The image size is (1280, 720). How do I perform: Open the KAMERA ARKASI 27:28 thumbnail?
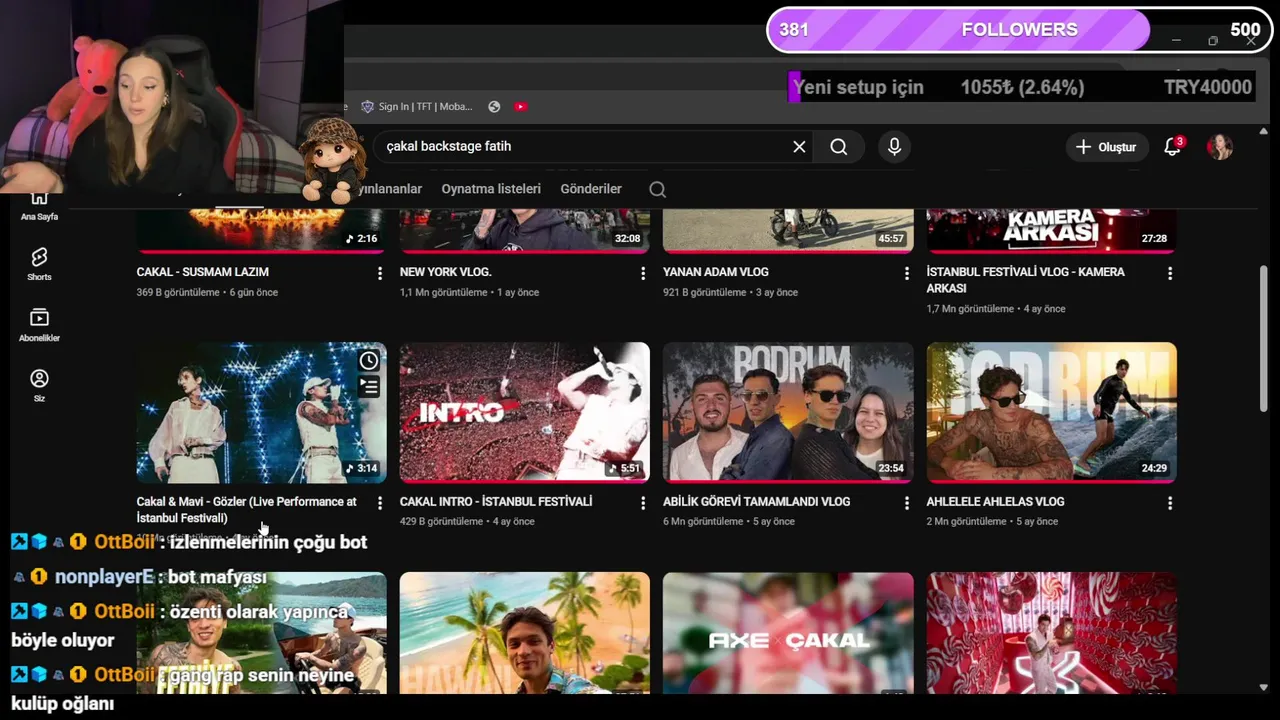tap(1051, 231)
